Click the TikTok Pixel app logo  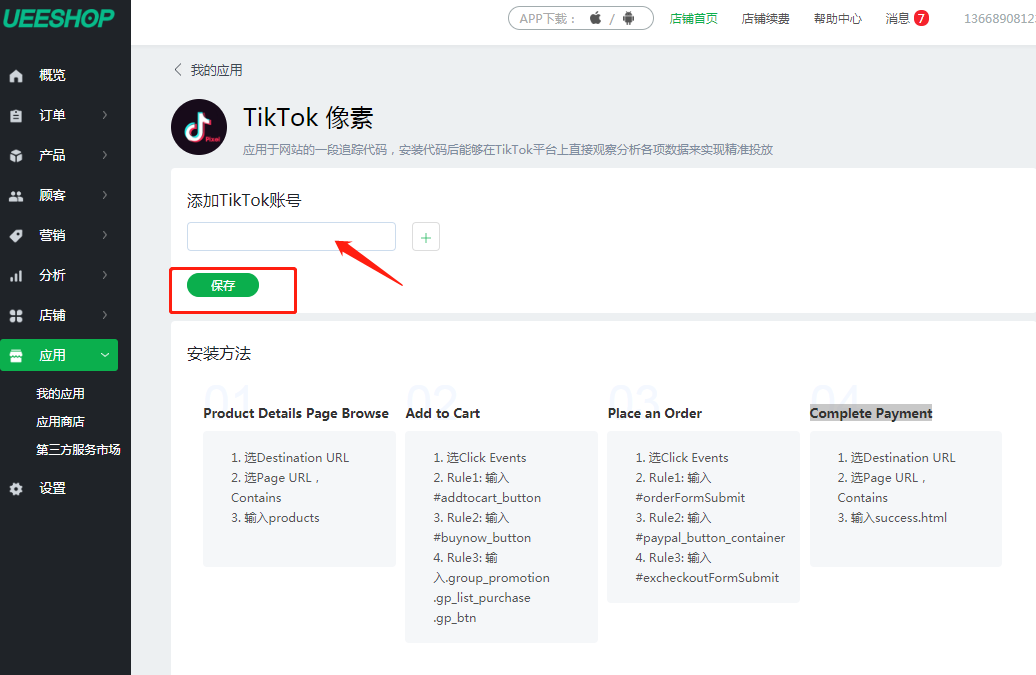pos(199,127)
